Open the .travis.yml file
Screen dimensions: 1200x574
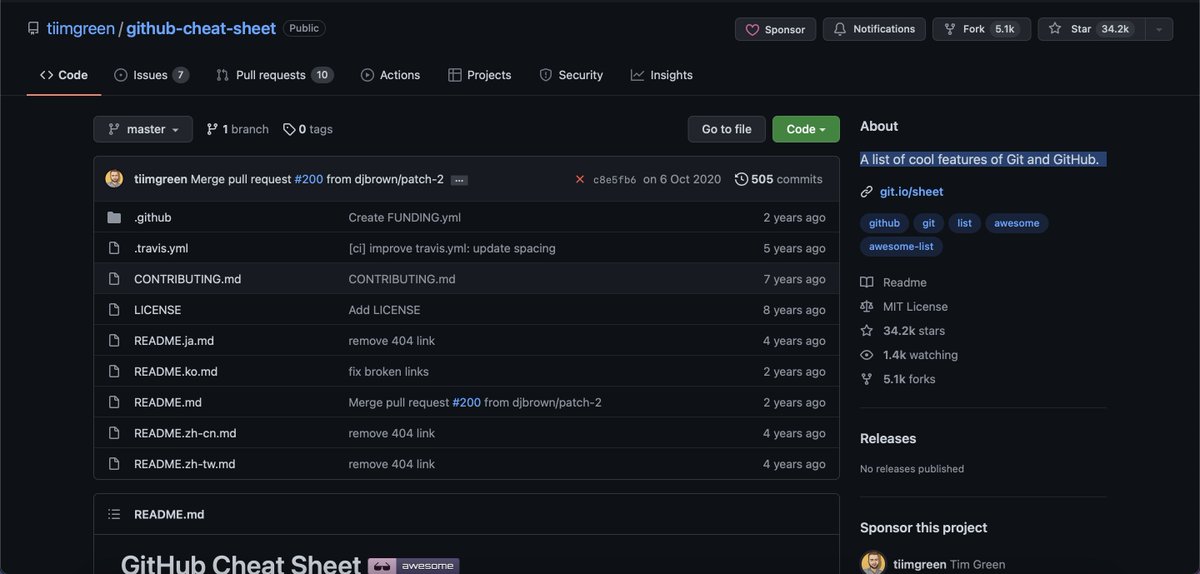coord(161,248)
